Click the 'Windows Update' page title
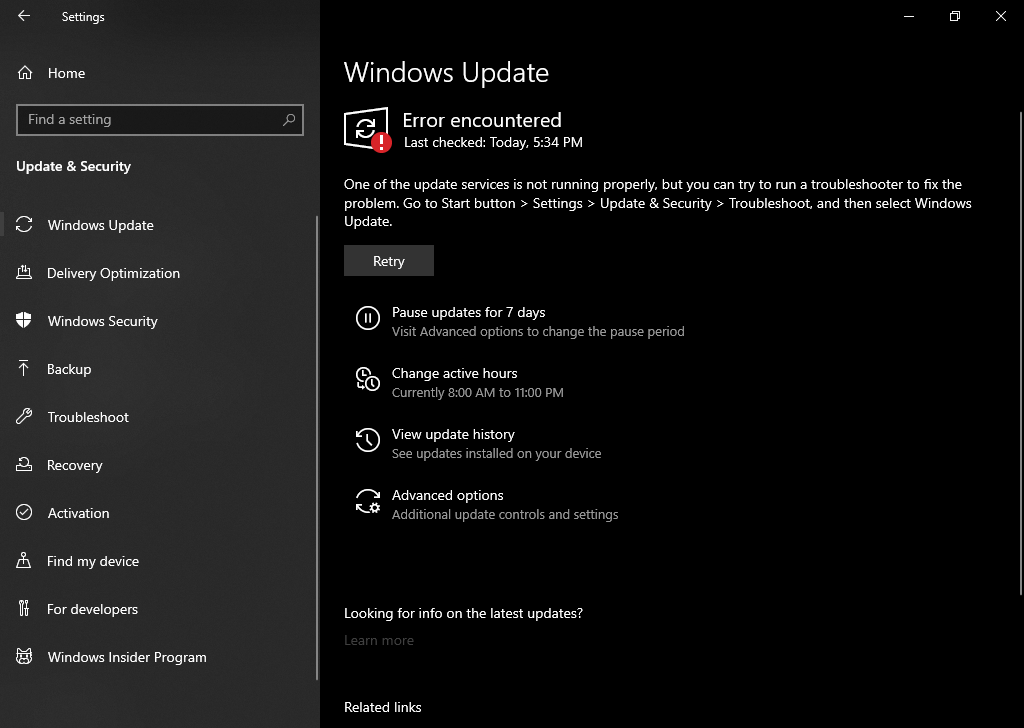This screenshot has width=1024, height=728. click(x=446, y=72)
